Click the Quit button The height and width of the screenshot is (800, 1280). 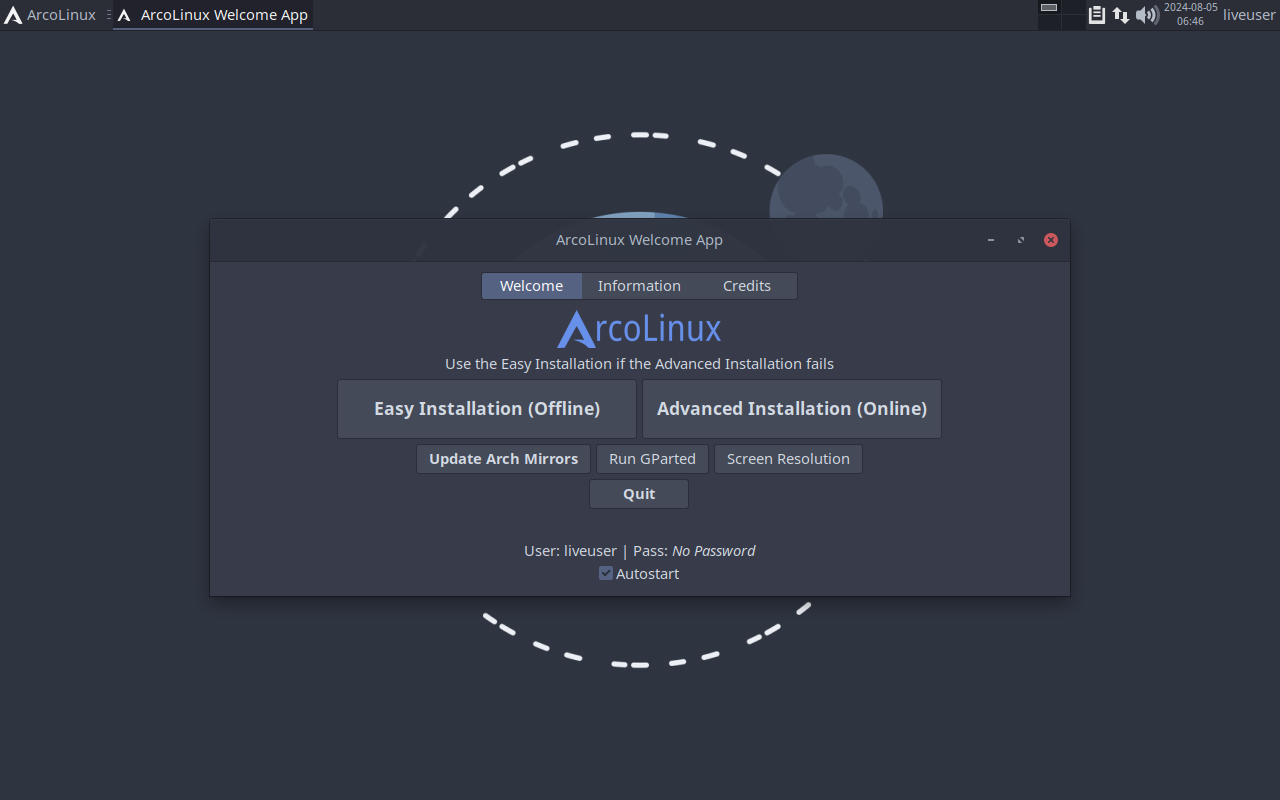coord(639,494)
